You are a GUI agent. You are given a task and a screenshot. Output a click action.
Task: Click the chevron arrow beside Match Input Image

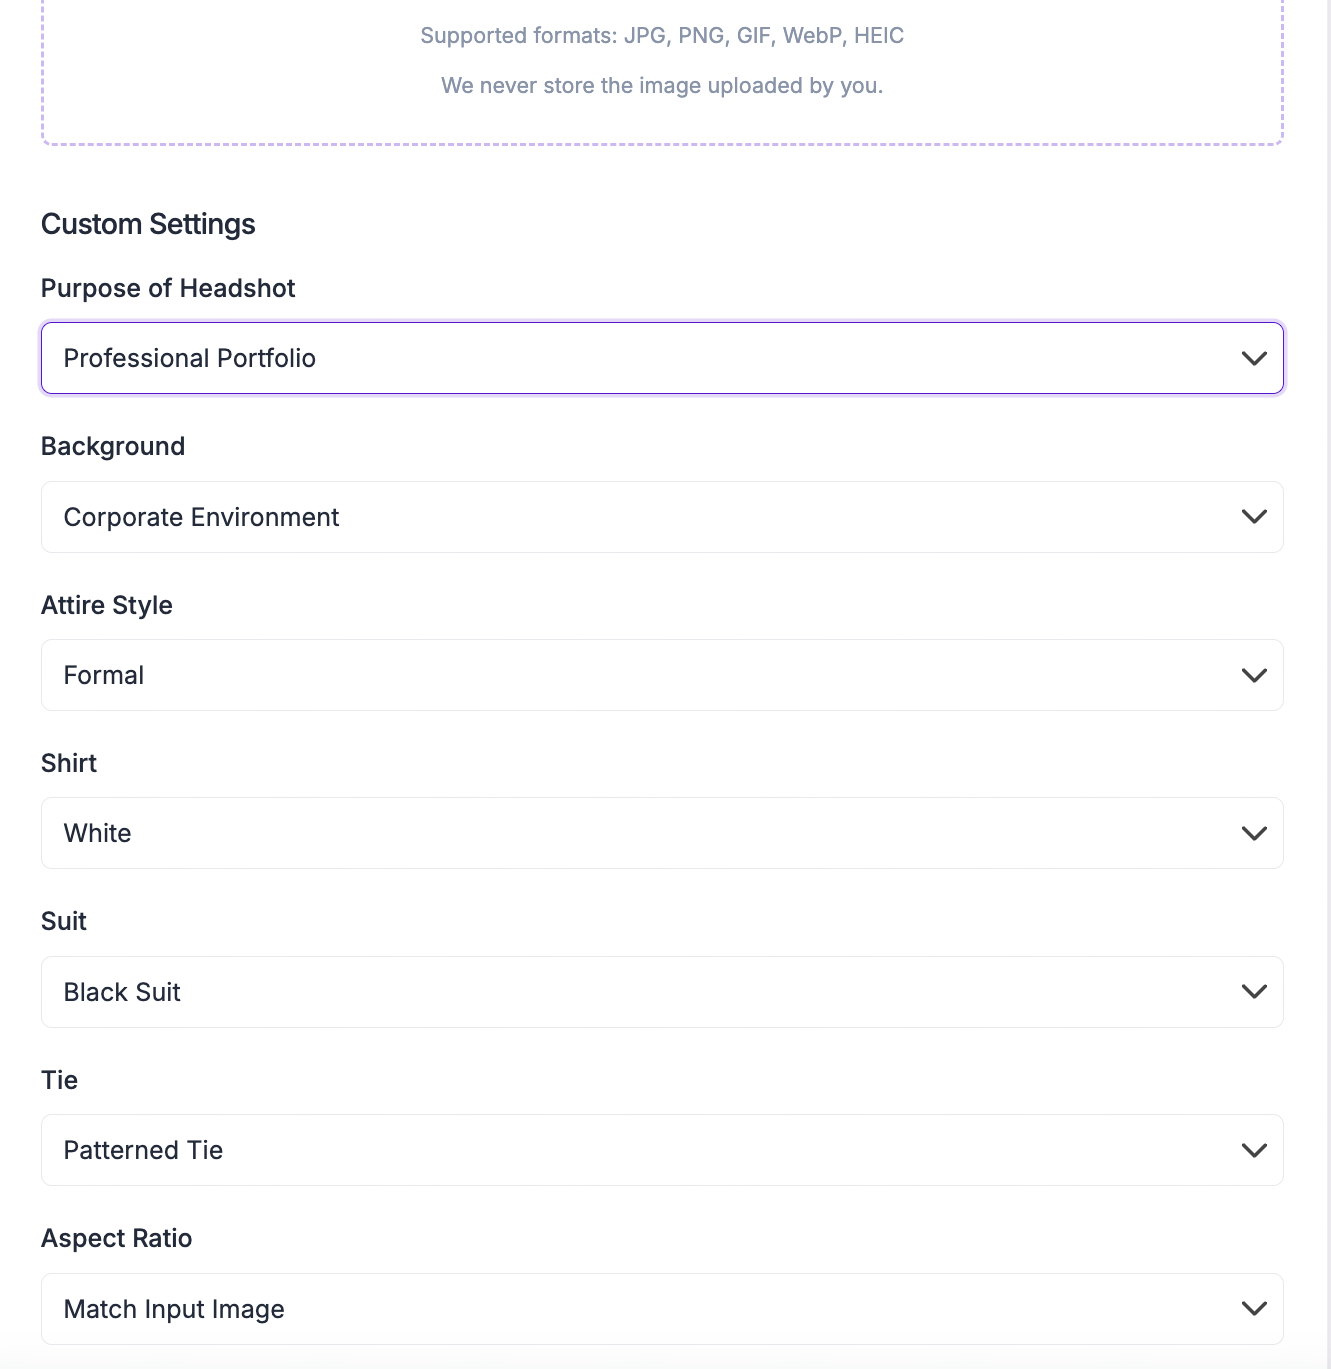(1254, 1308)
